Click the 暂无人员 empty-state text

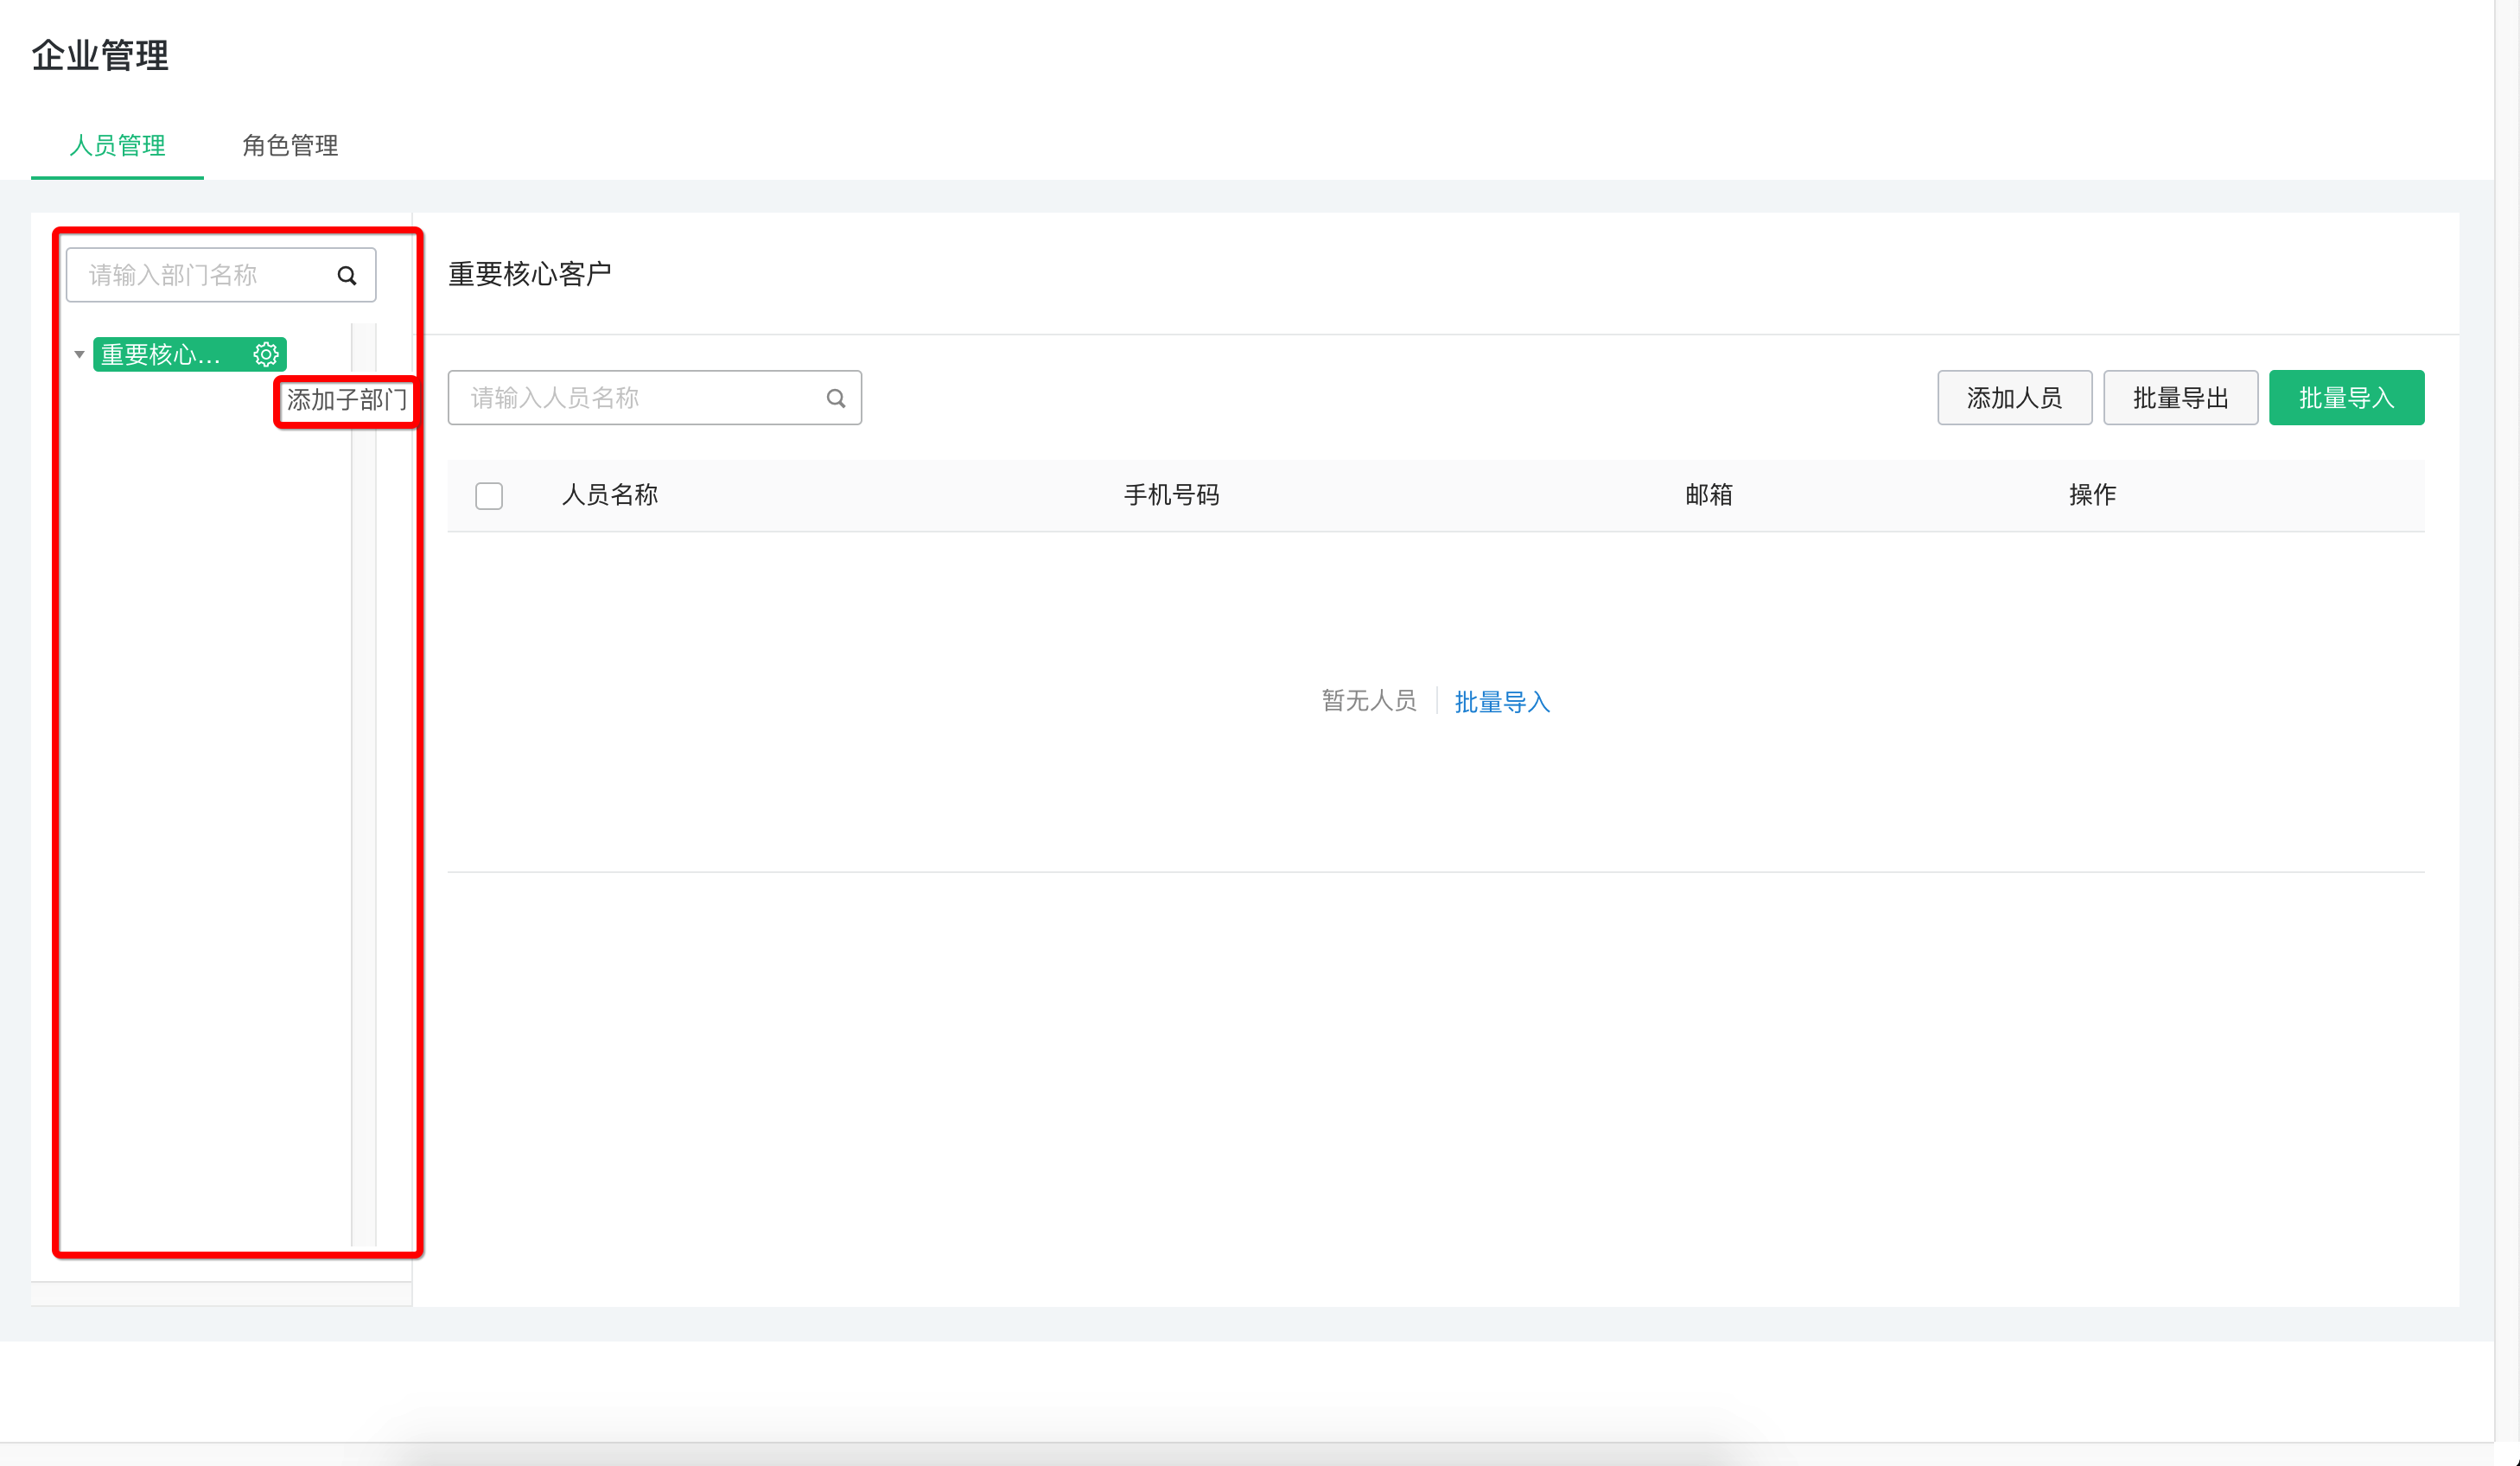tap(1369, 701)
